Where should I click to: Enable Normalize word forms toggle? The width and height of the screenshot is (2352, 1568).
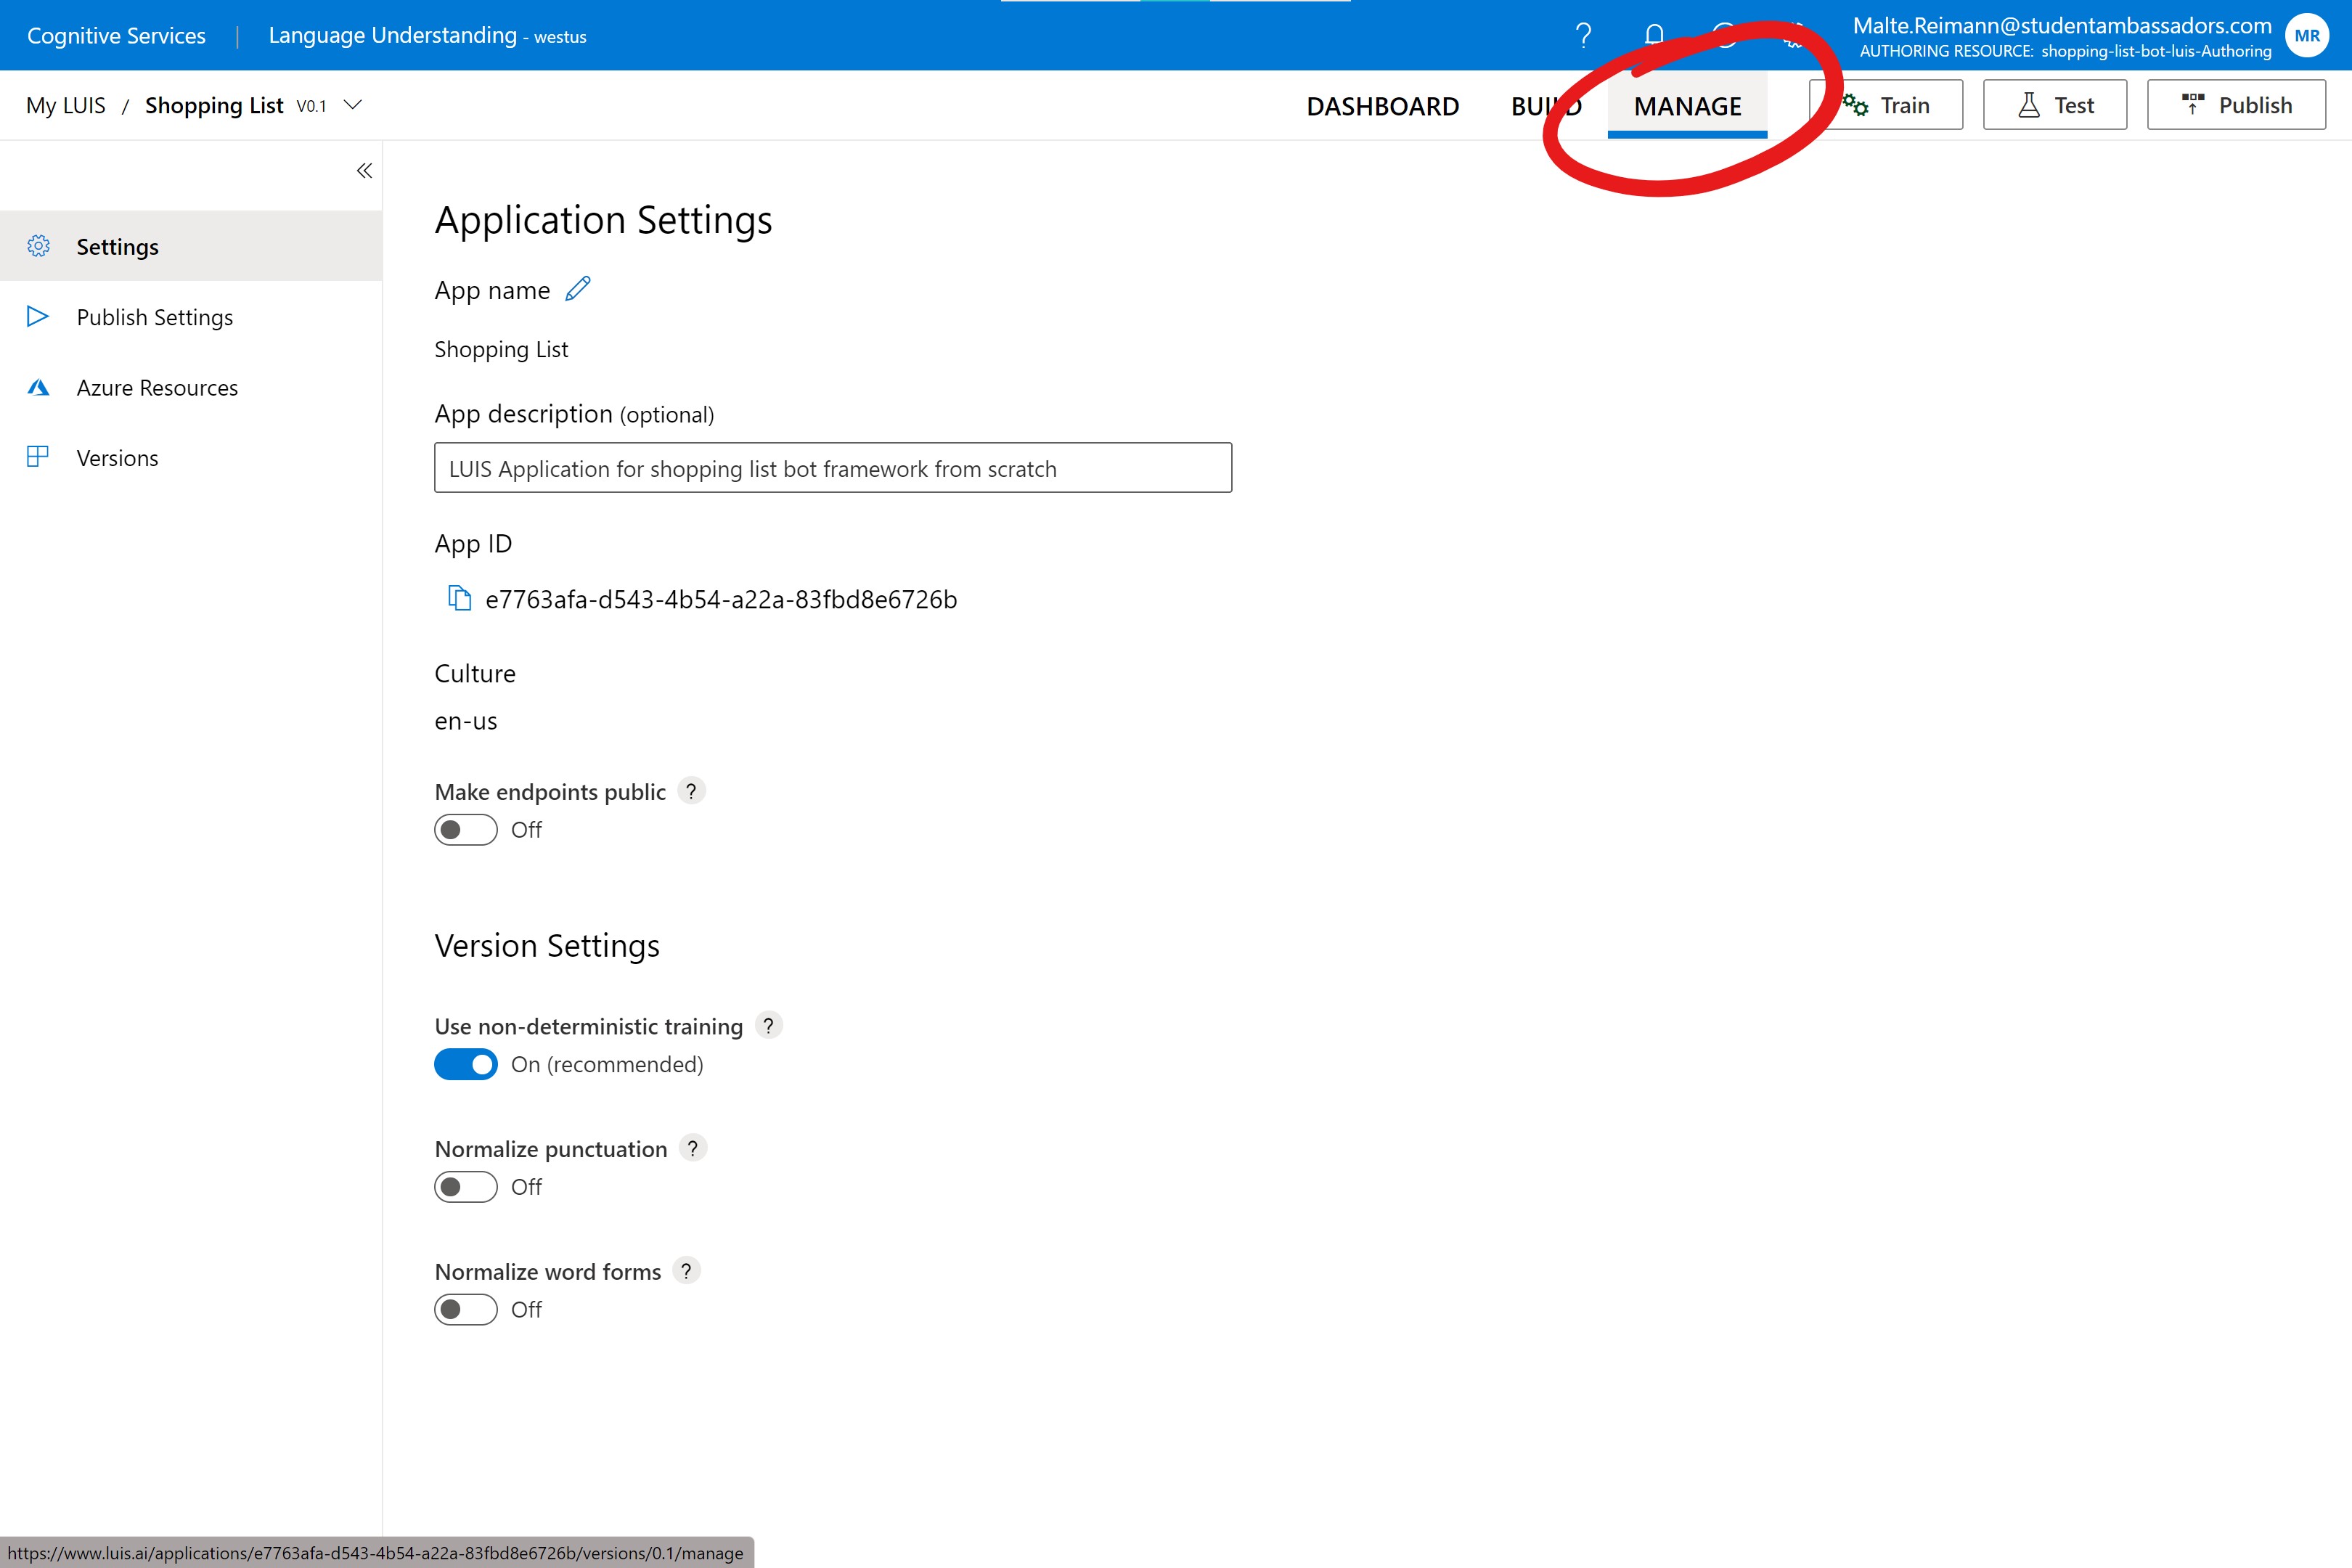pyautogui.click(x=465, y=1309)
